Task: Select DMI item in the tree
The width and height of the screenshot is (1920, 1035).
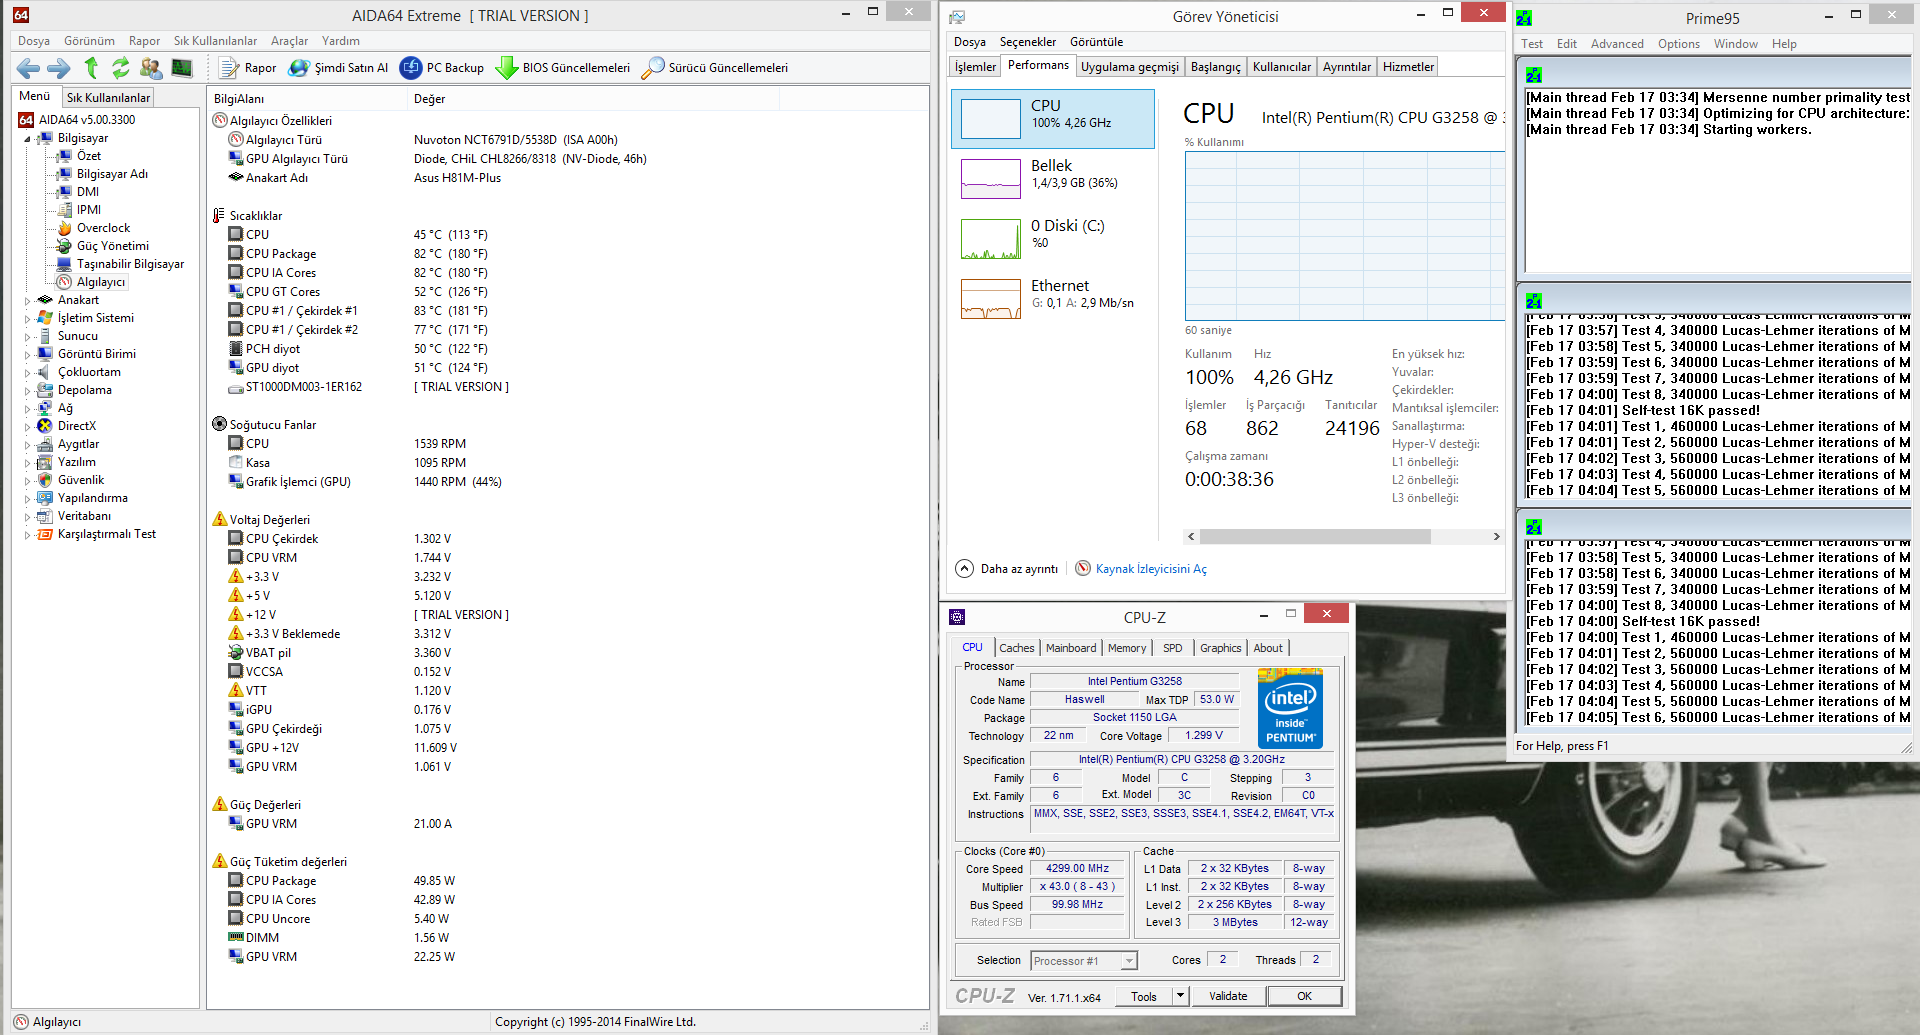Action: pos(88,192)
